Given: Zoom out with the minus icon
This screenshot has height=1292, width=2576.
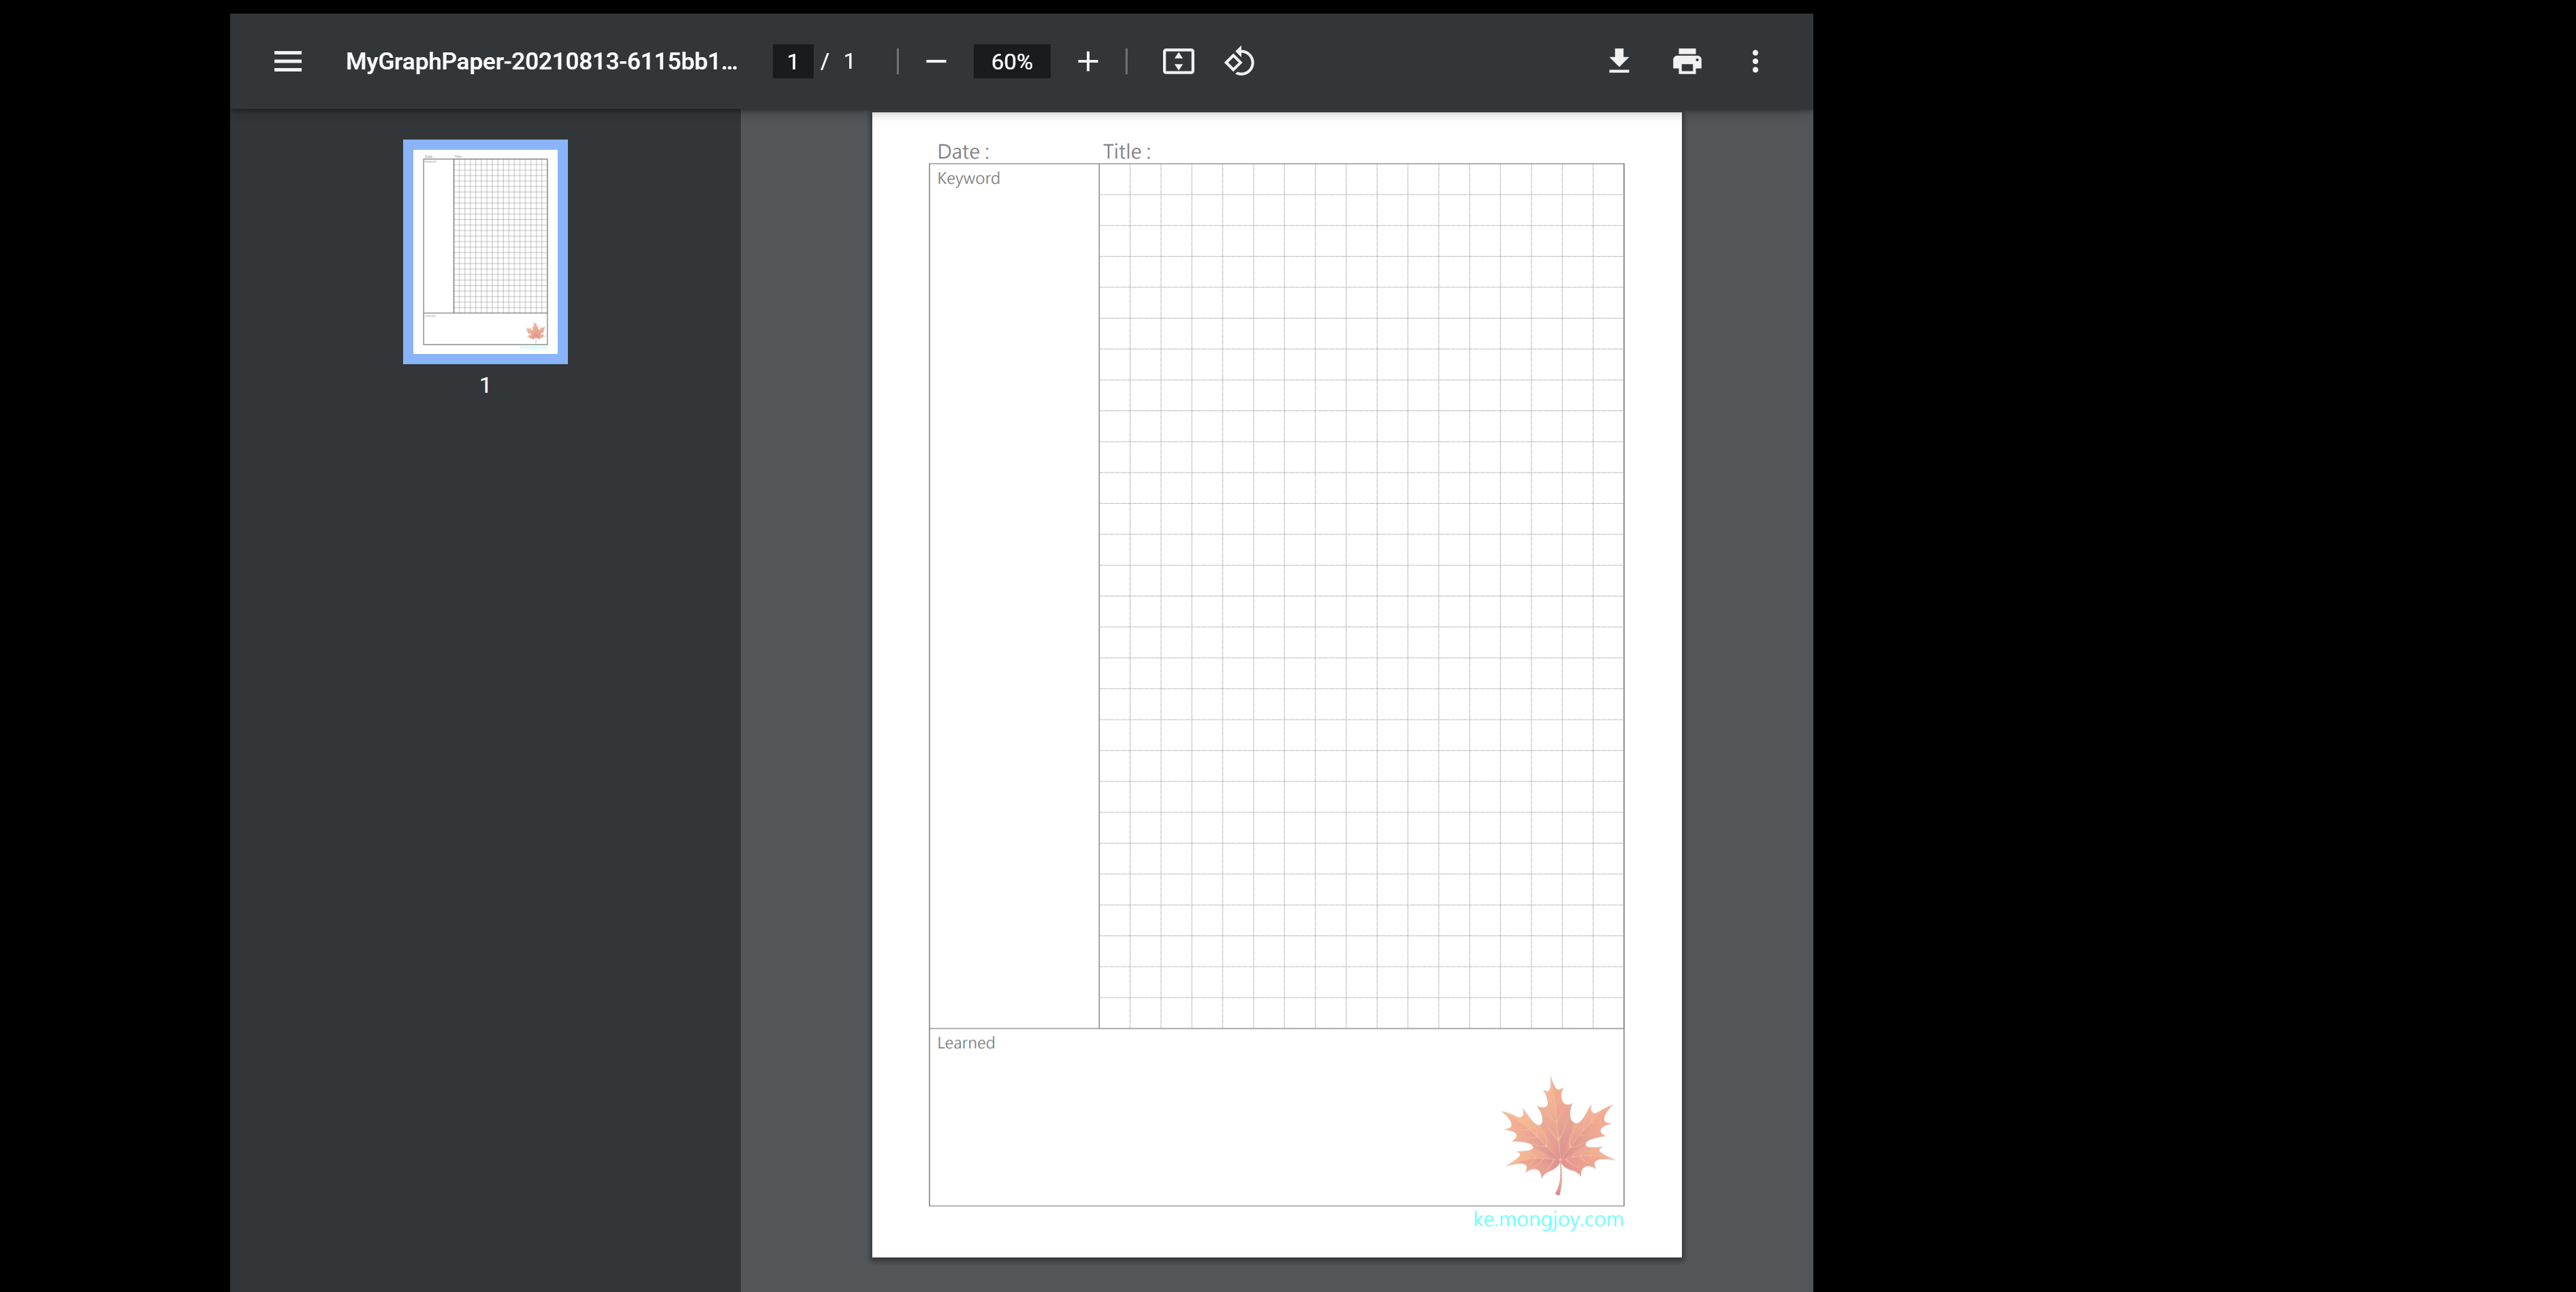Looking at the screenshot, I should click(x=936, y=61).
